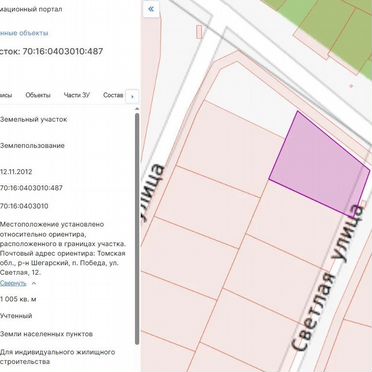The height and width of the screenshot is (372, 372).
Task: Click the address text mentioning Томская обл.
Action: click(63, 248)
